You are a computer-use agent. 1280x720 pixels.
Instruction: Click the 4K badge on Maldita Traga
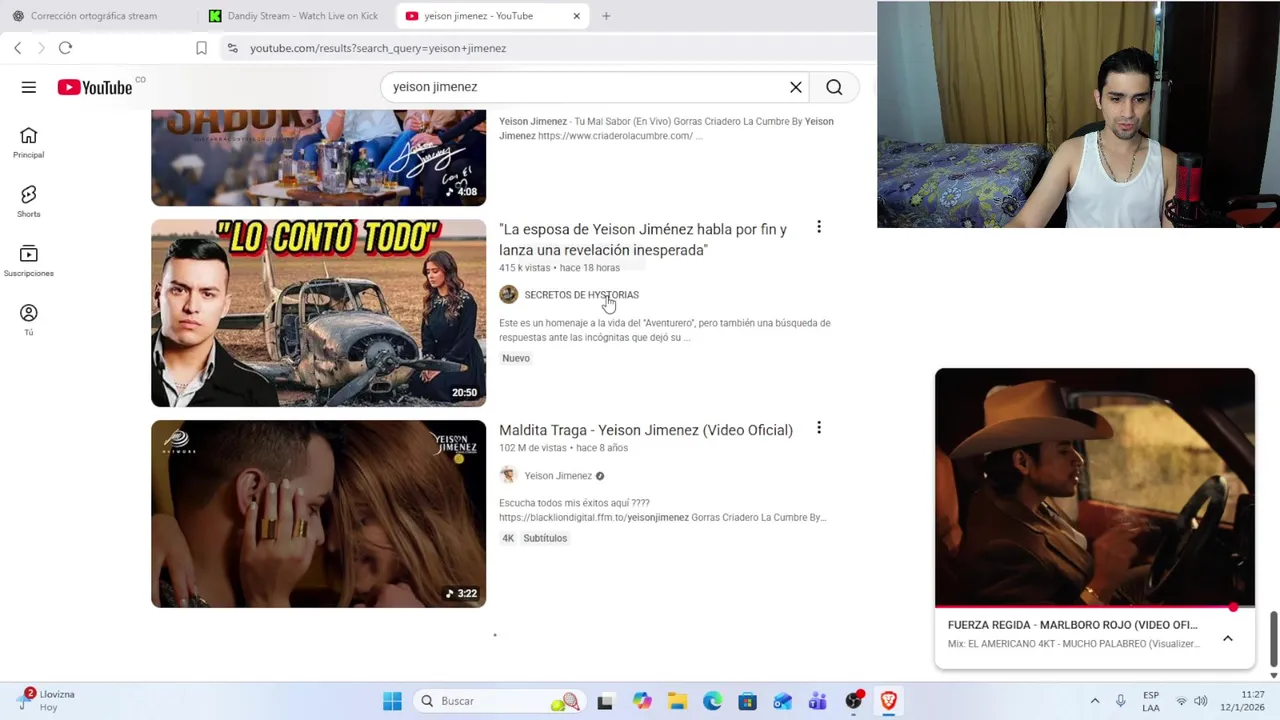pos(508,538)
